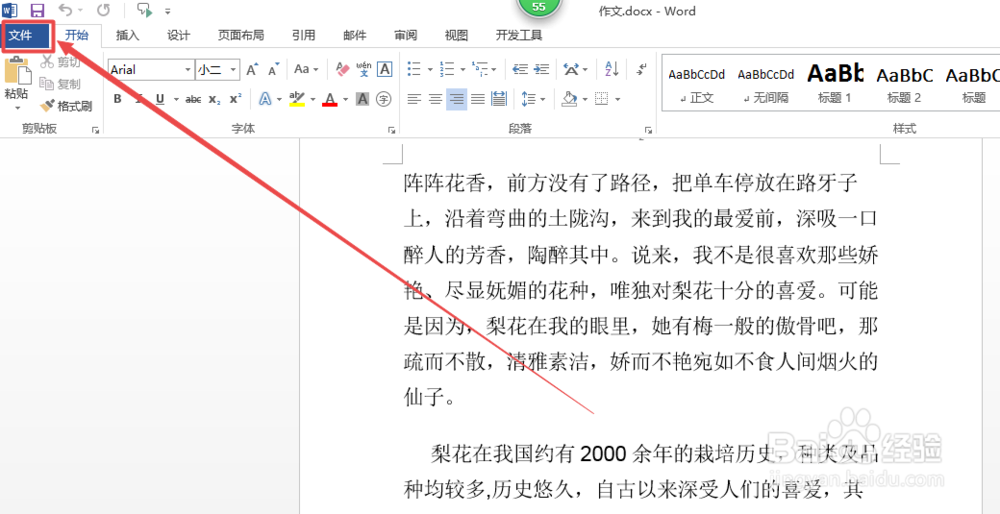Switch to the 页面布局 tab
1000x514 pixels.
(x=241, y=35)
